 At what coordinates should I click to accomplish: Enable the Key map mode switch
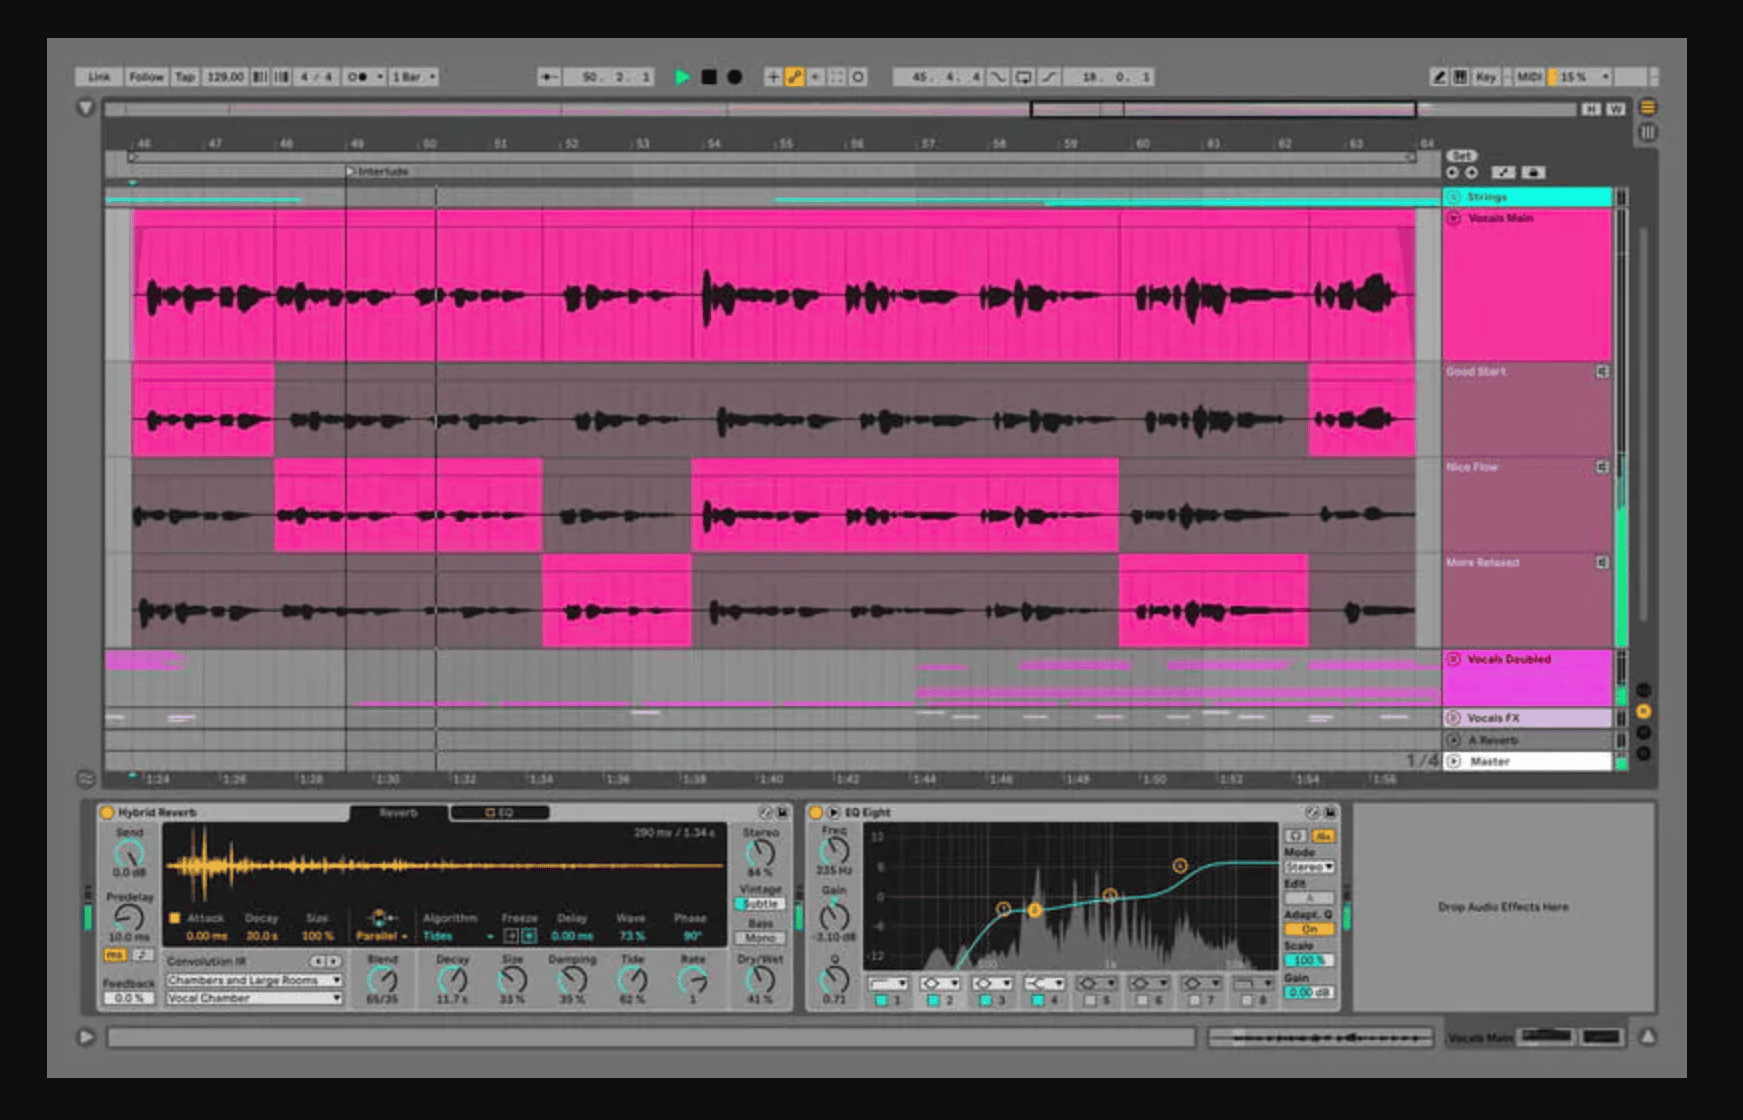coord(1486,77)
